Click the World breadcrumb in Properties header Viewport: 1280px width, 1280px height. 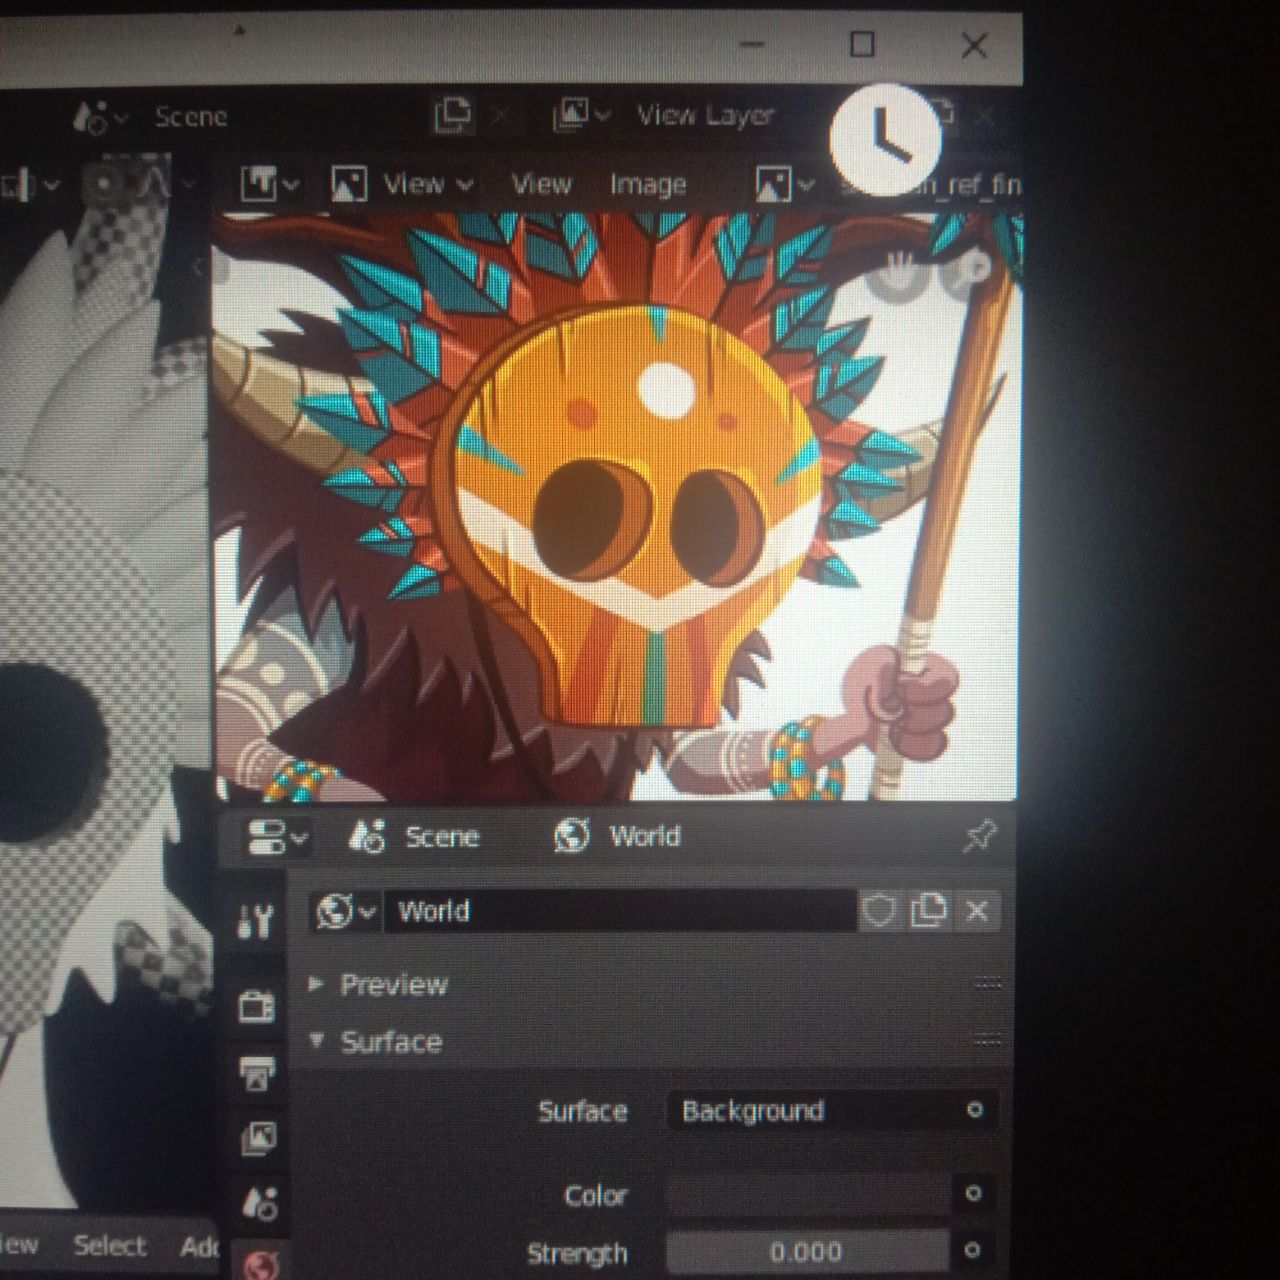coord(618,836)
